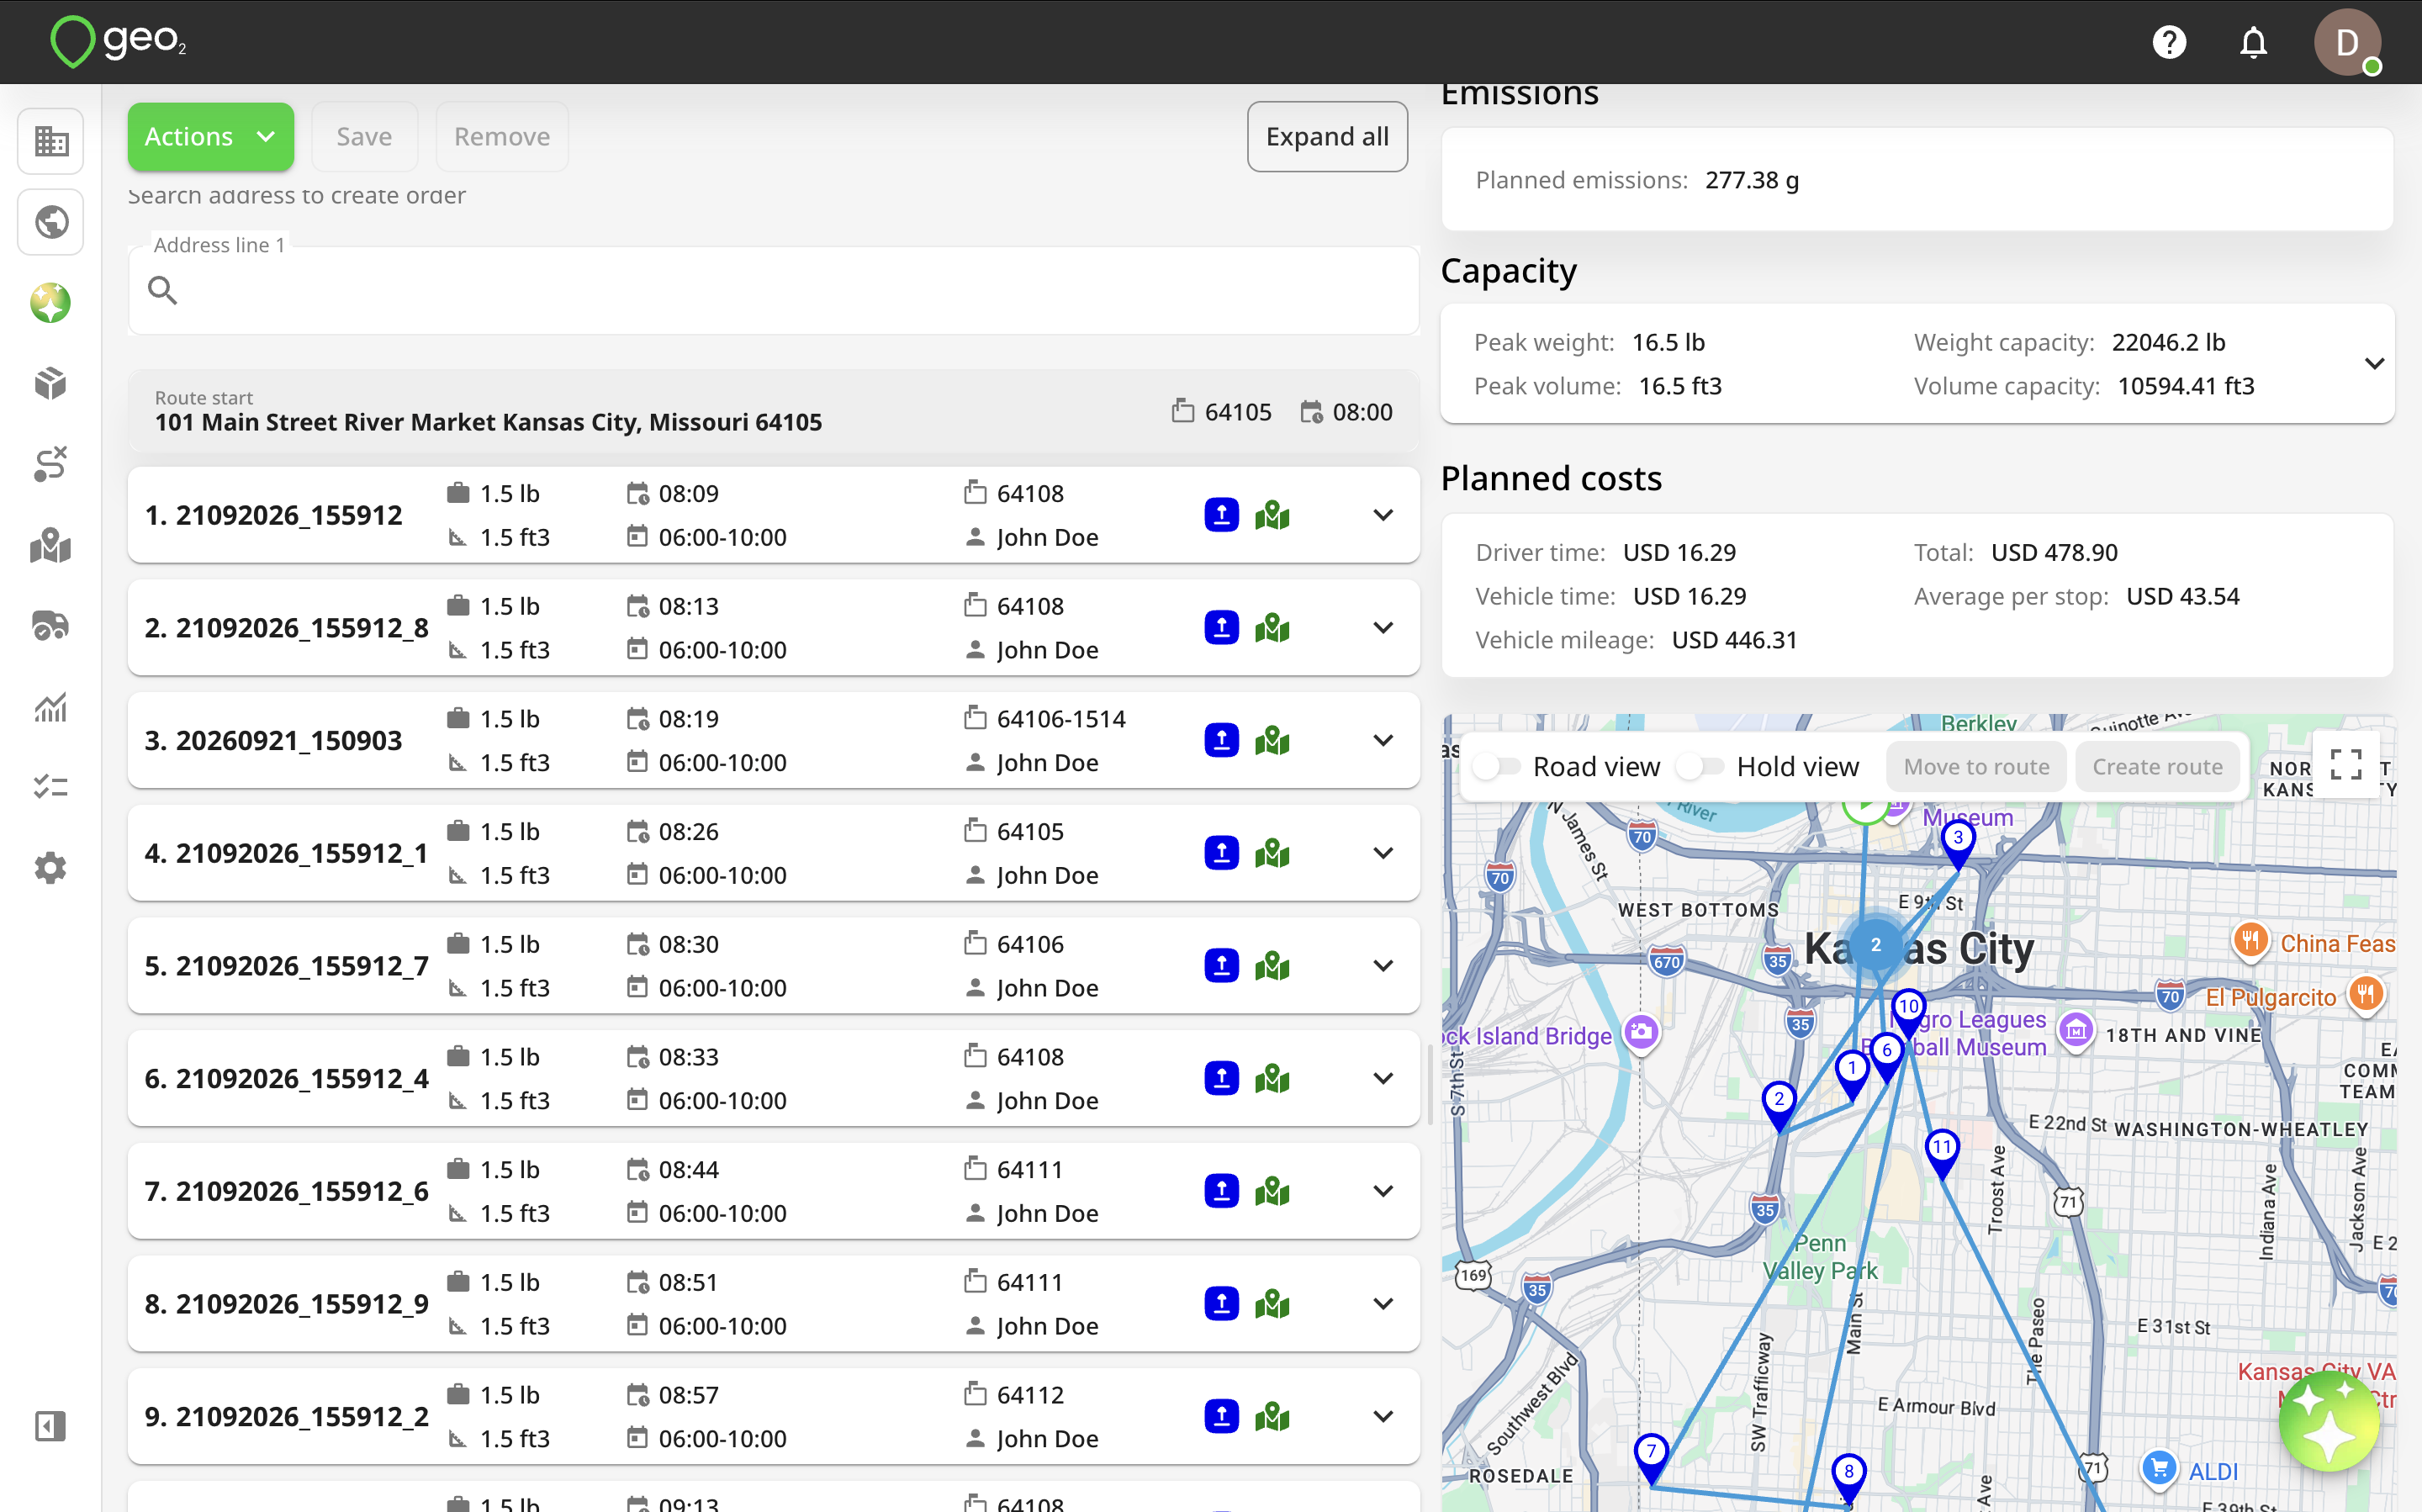Image resolution: width=2422 pixels, height=1512 pixels.
Task: Open the settings gear sidebar icon
Action: click(x=50, y=868)
